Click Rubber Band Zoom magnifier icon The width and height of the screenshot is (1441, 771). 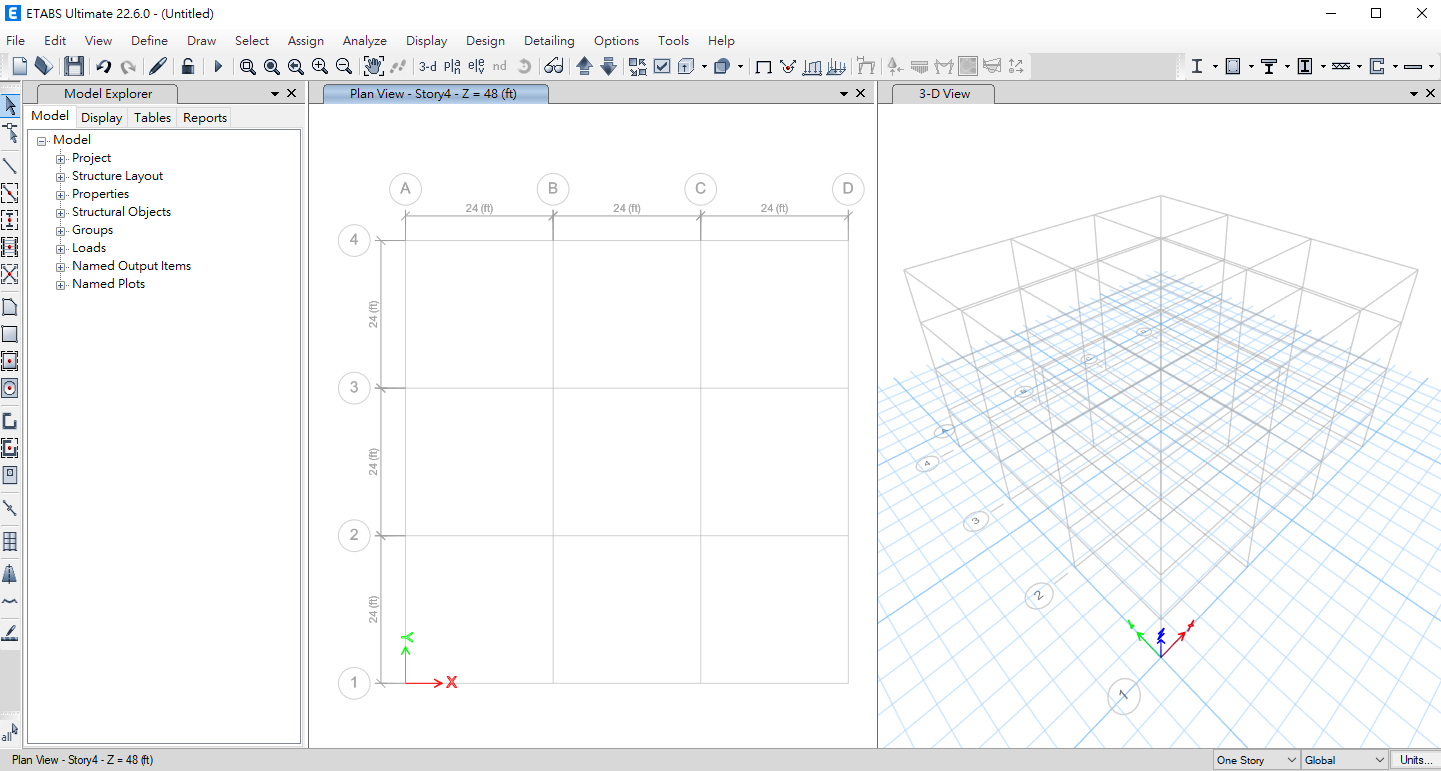tap(248, 66)
